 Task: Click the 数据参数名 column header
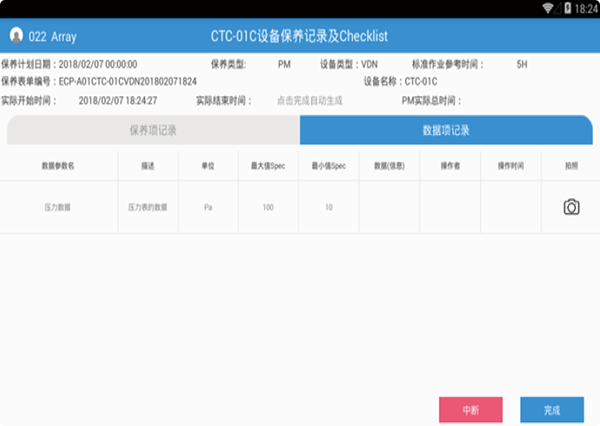point(58,165)
